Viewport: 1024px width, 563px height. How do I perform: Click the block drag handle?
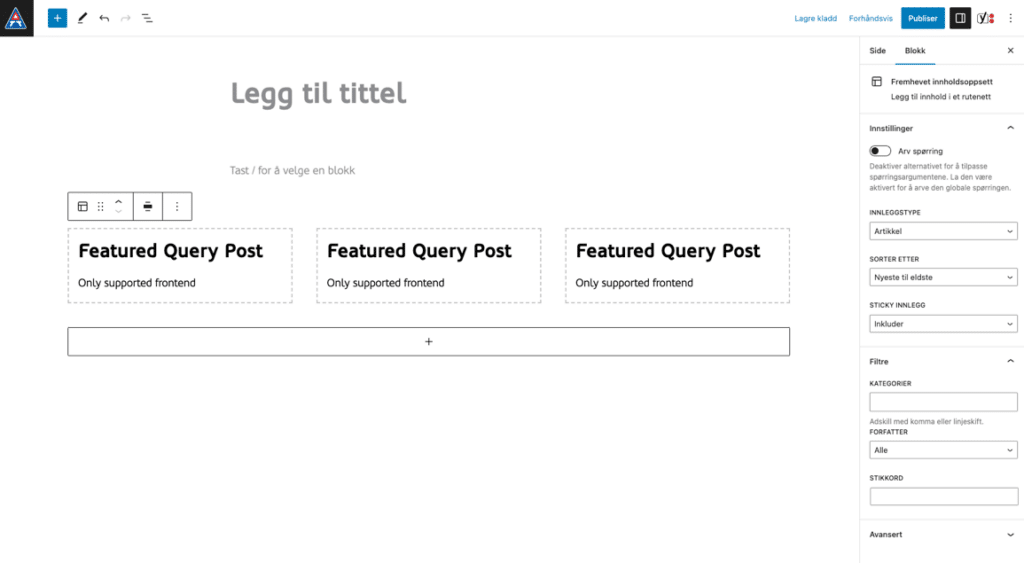coord(100,206)
